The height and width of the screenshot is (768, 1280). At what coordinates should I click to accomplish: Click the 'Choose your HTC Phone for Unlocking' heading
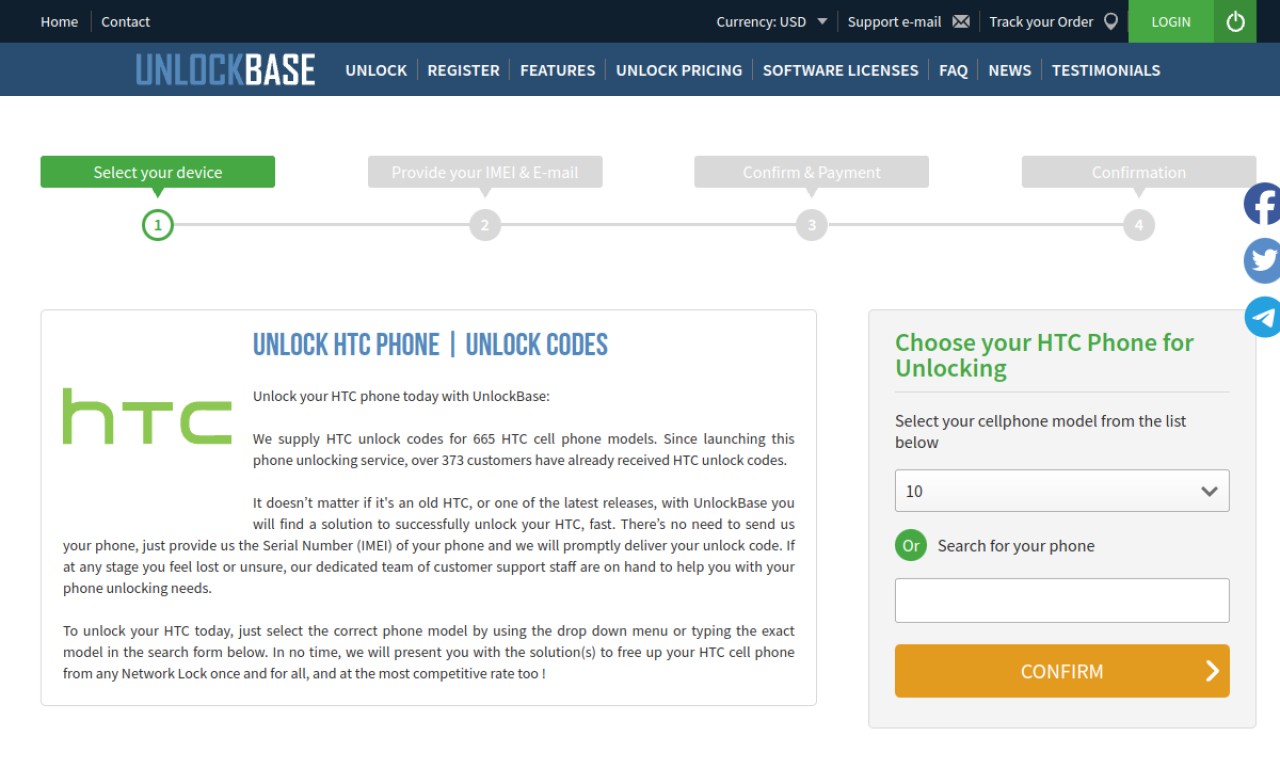[x=1044, y=355]
